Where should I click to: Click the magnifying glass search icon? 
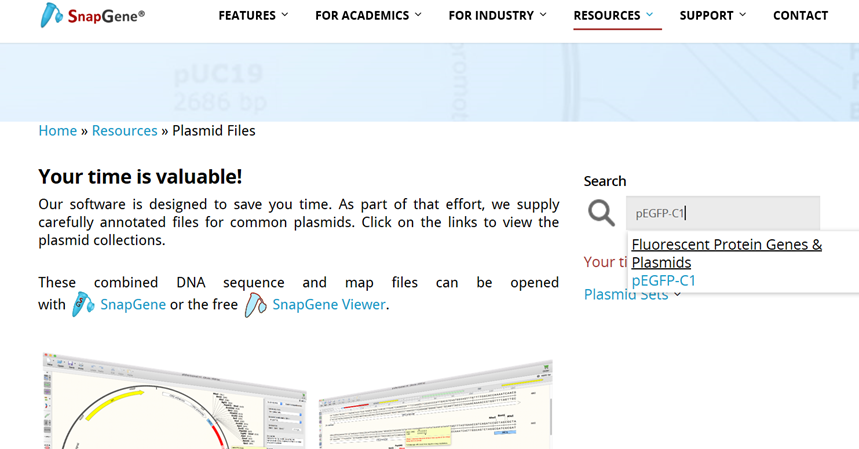click(x=601, y=212)
